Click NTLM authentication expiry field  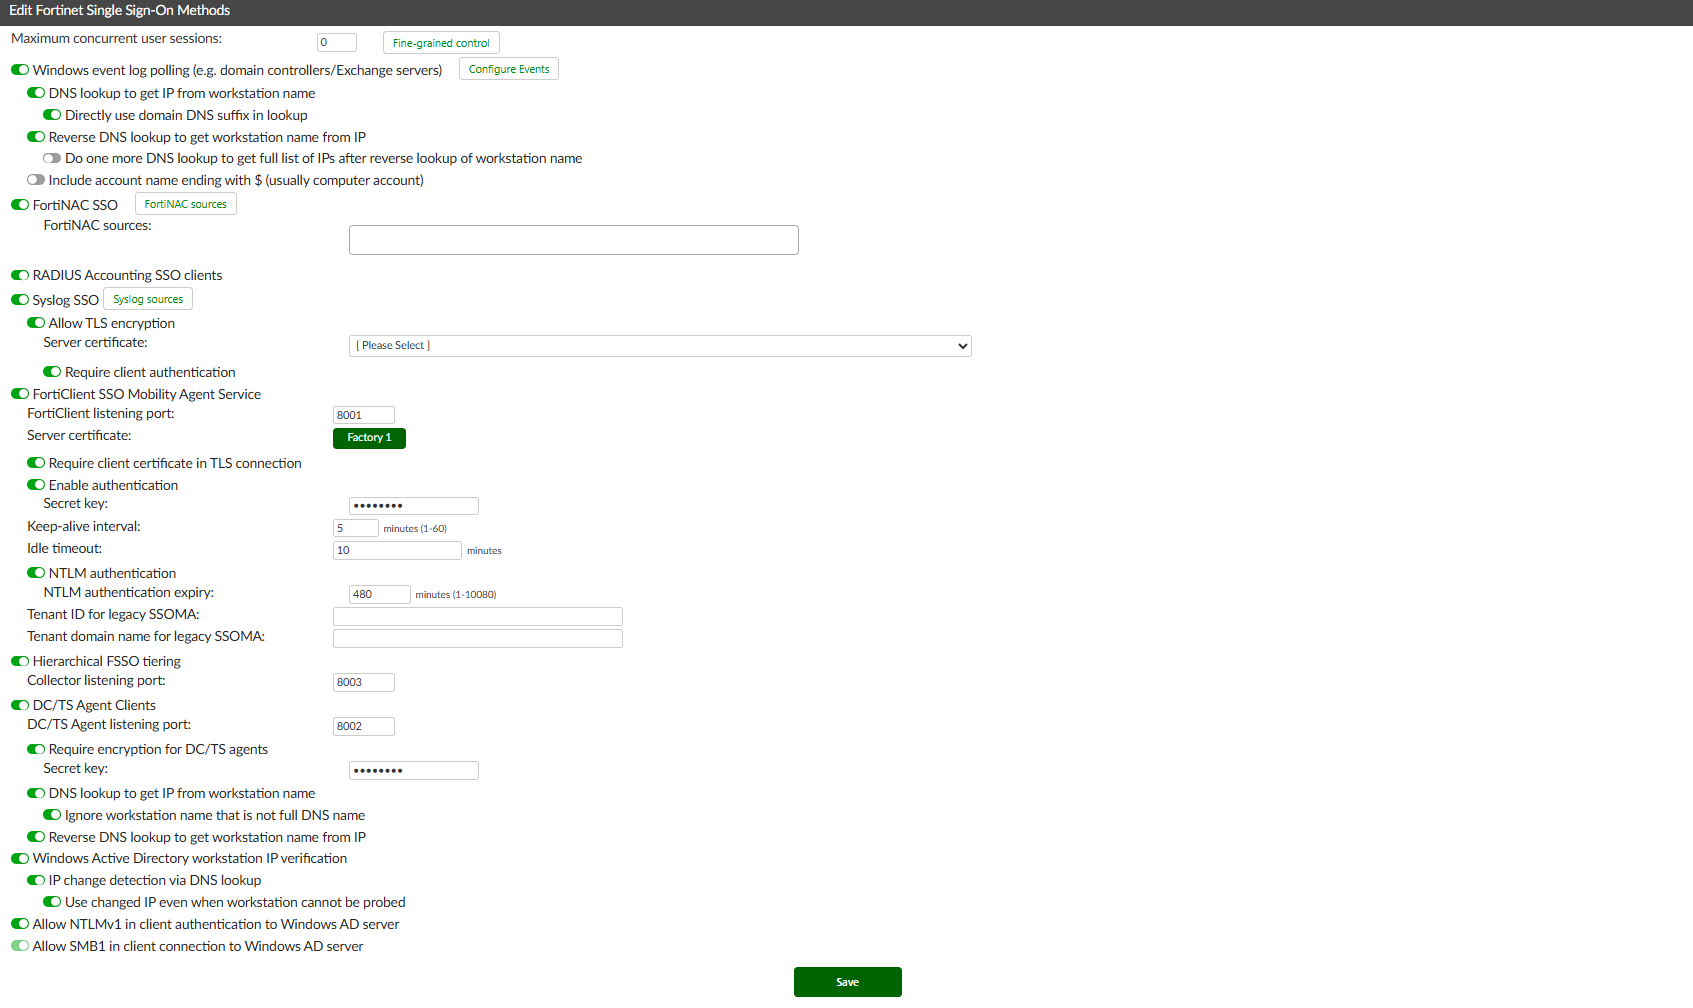click(380, 594)
